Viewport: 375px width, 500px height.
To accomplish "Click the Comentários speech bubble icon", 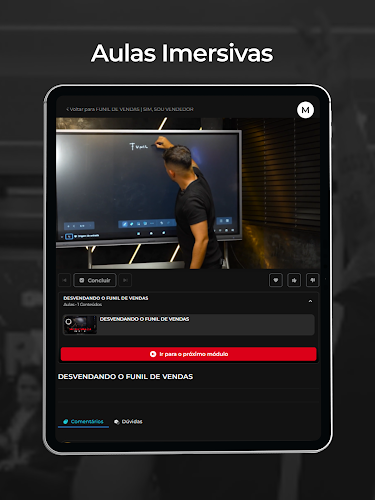I will coord(66,421).
